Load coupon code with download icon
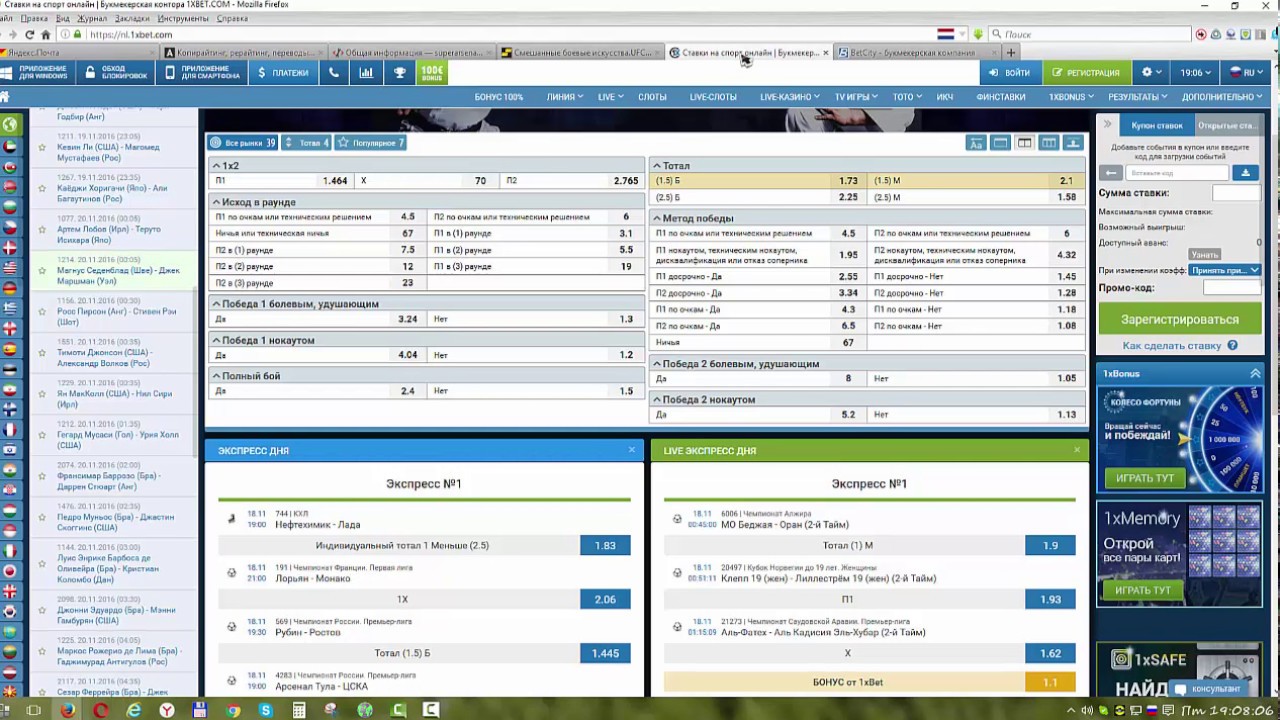Screen dimensions: 1280x720 pos(1245,173)
